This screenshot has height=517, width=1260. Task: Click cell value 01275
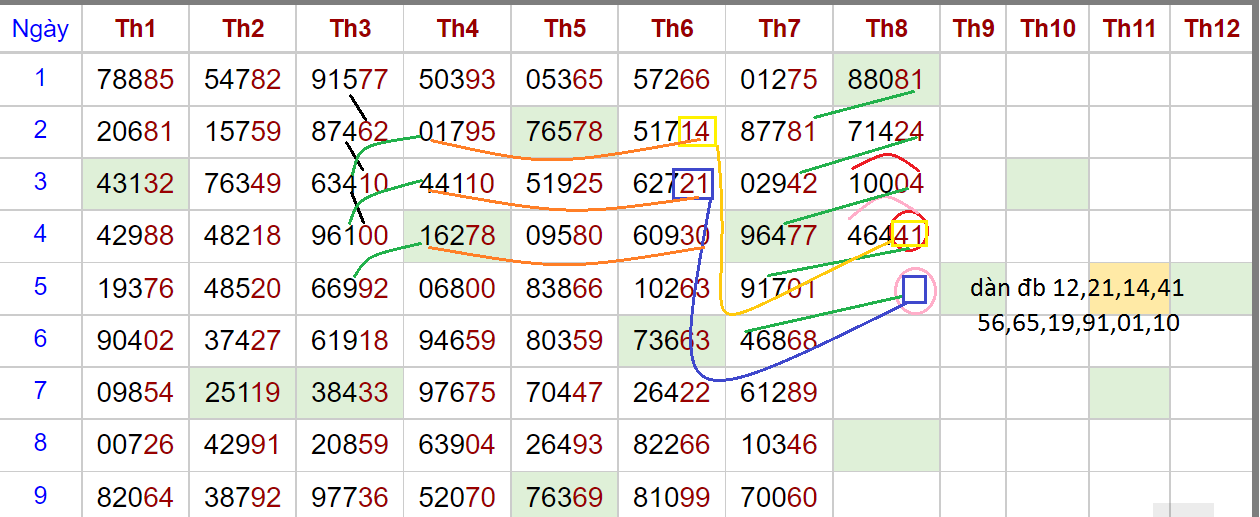779,79
